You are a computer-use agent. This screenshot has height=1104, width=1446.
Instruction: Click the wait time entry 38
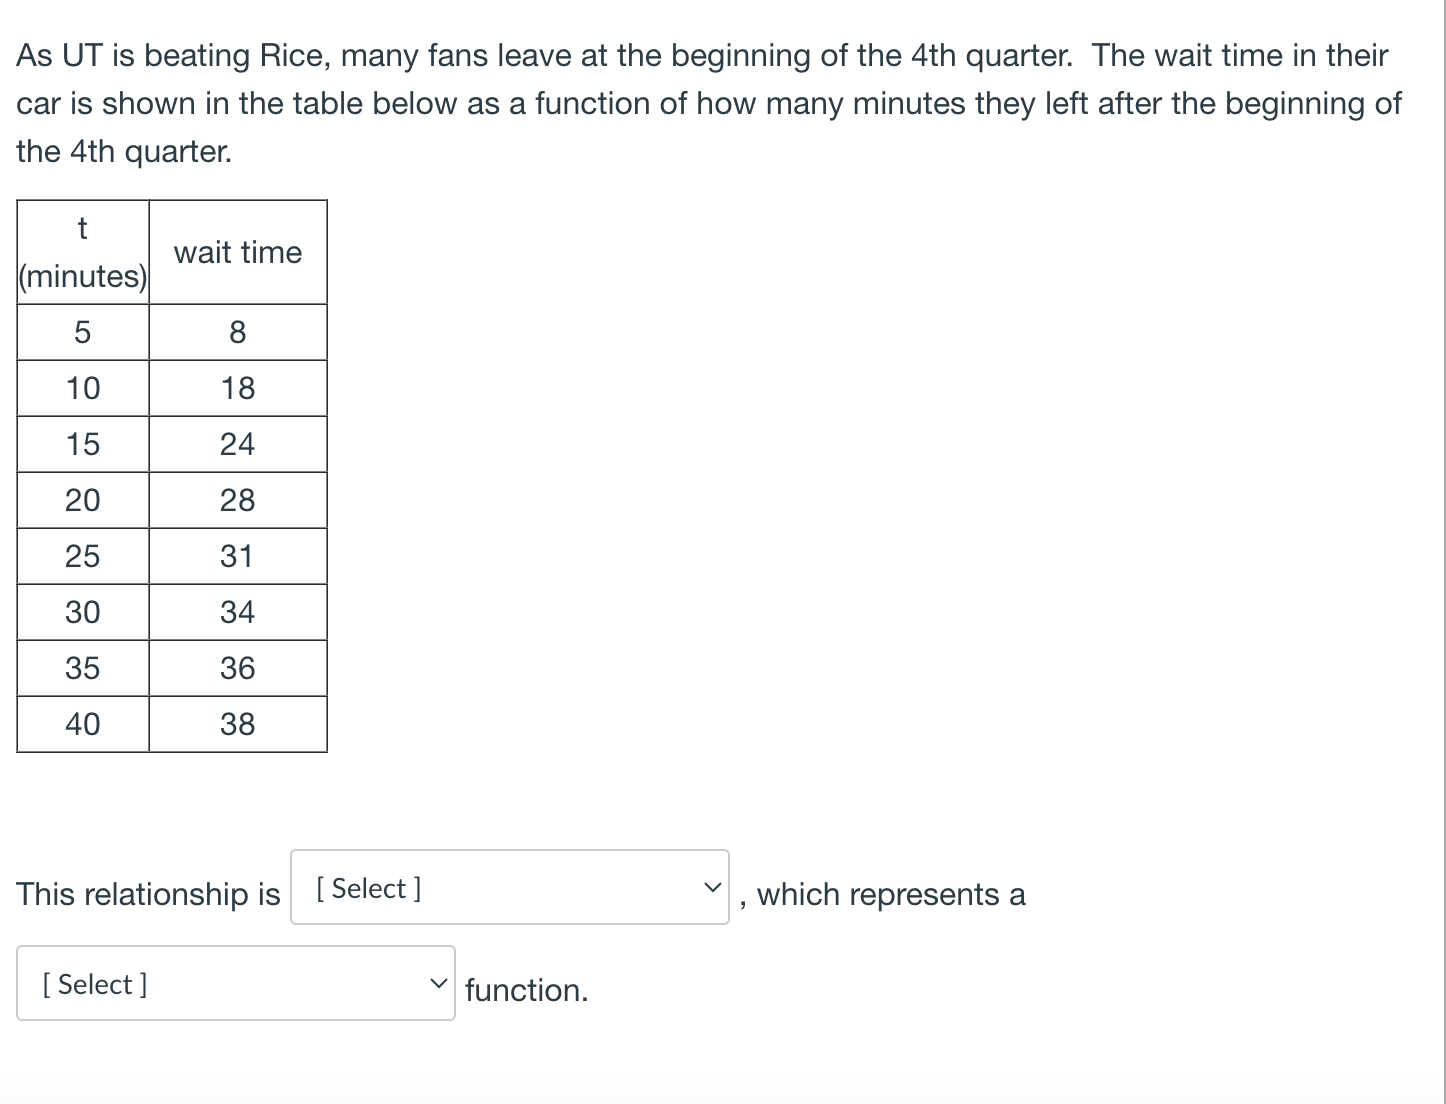click(x=238, y=724)
